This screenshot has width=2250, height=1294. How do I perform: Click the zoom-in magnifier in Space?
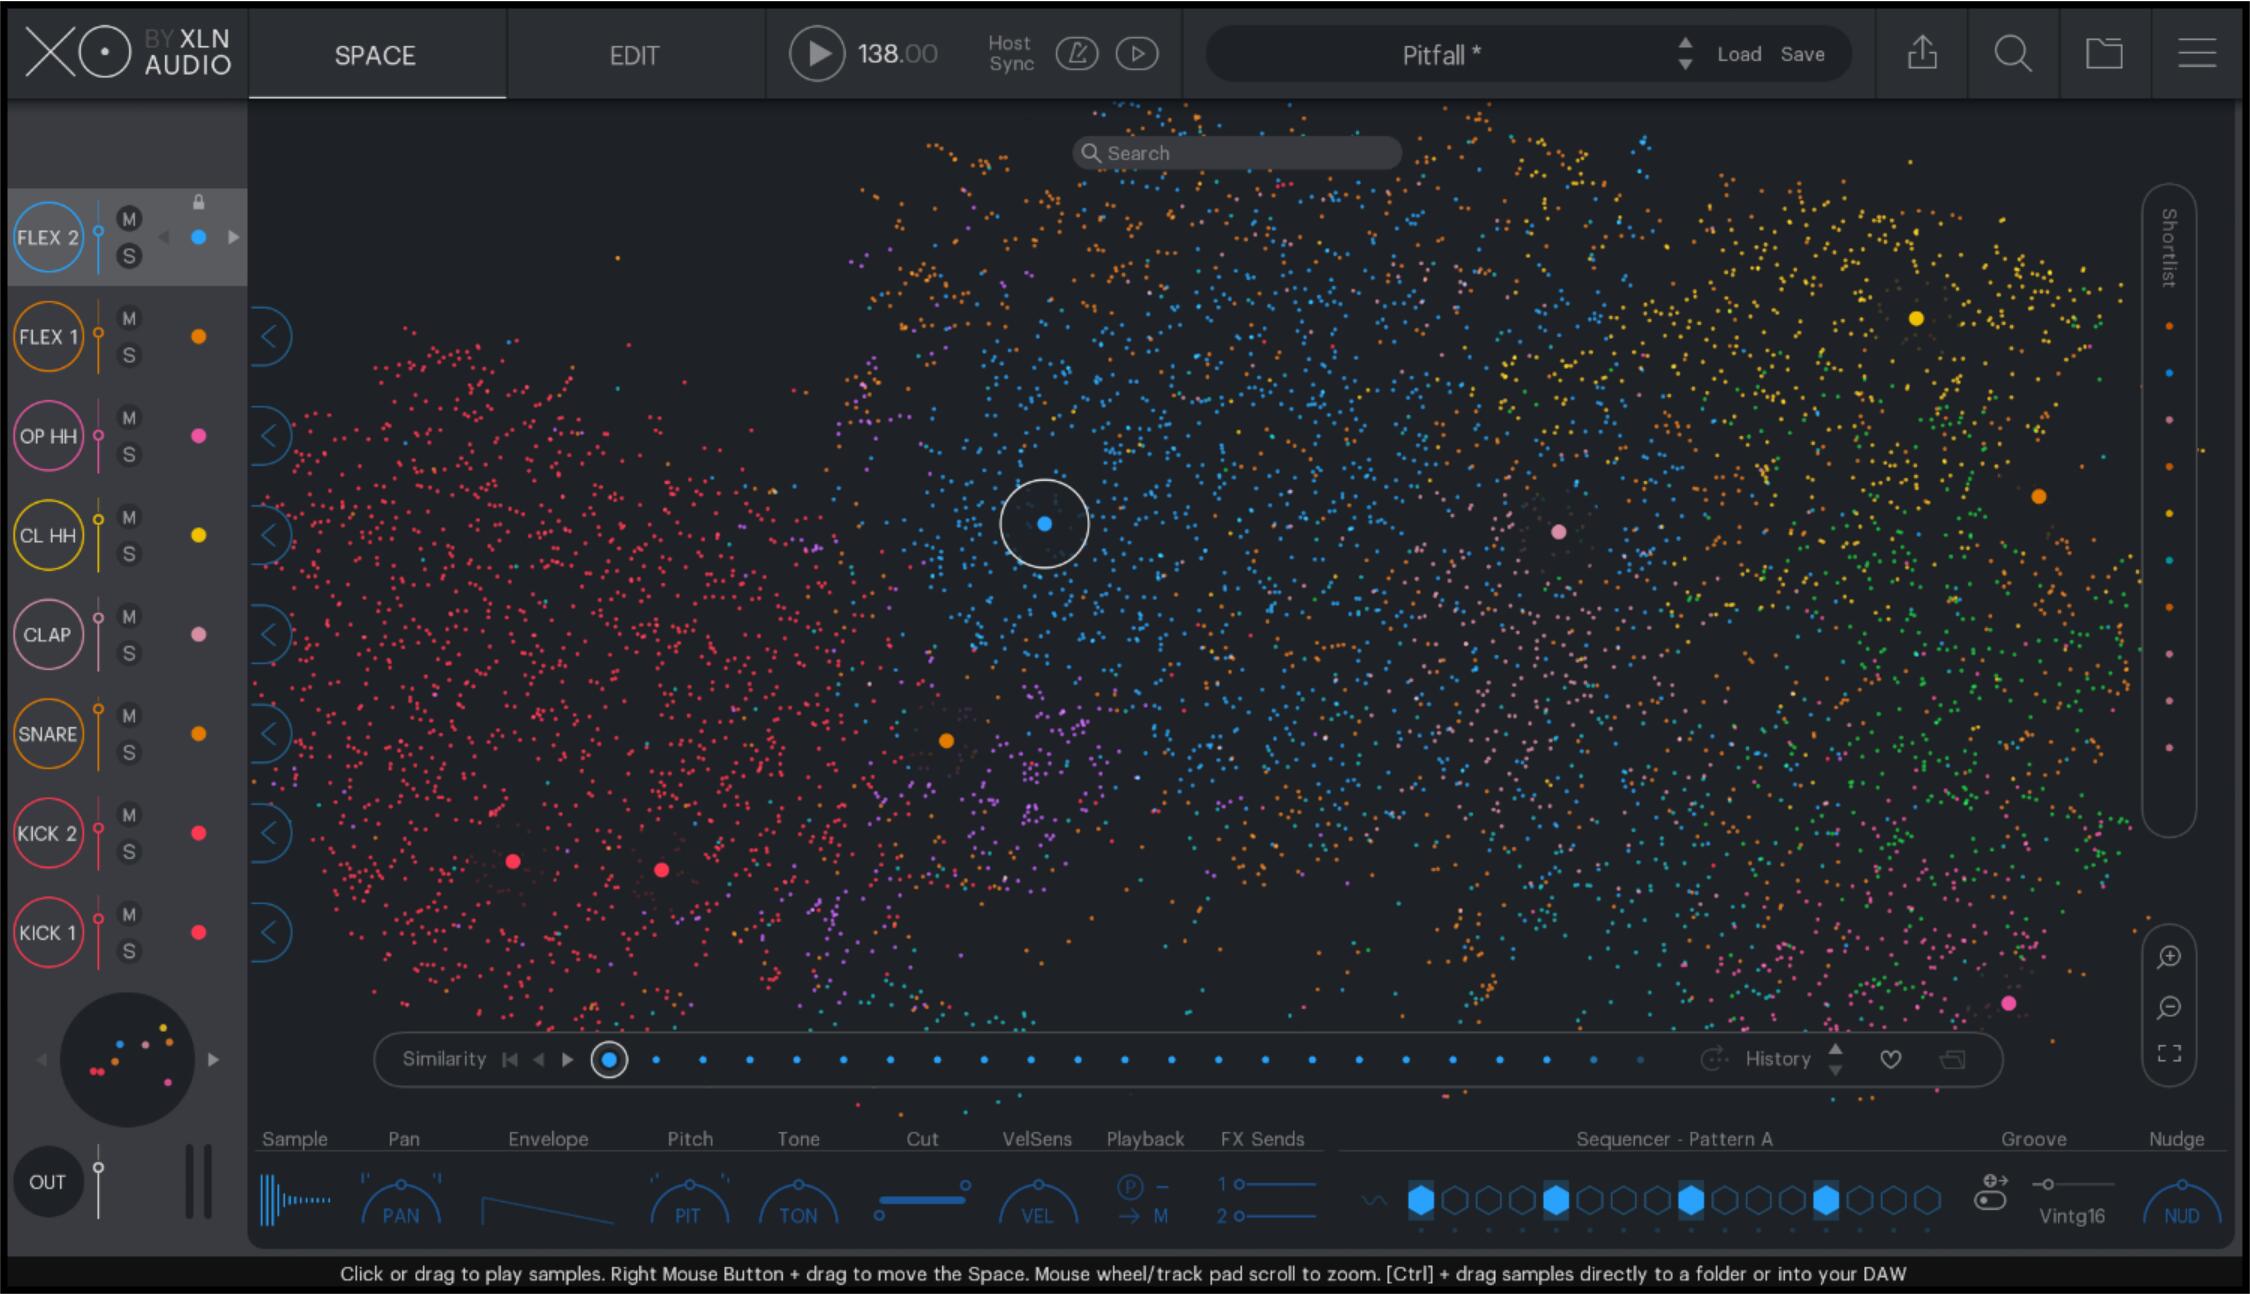point(2168,957)
